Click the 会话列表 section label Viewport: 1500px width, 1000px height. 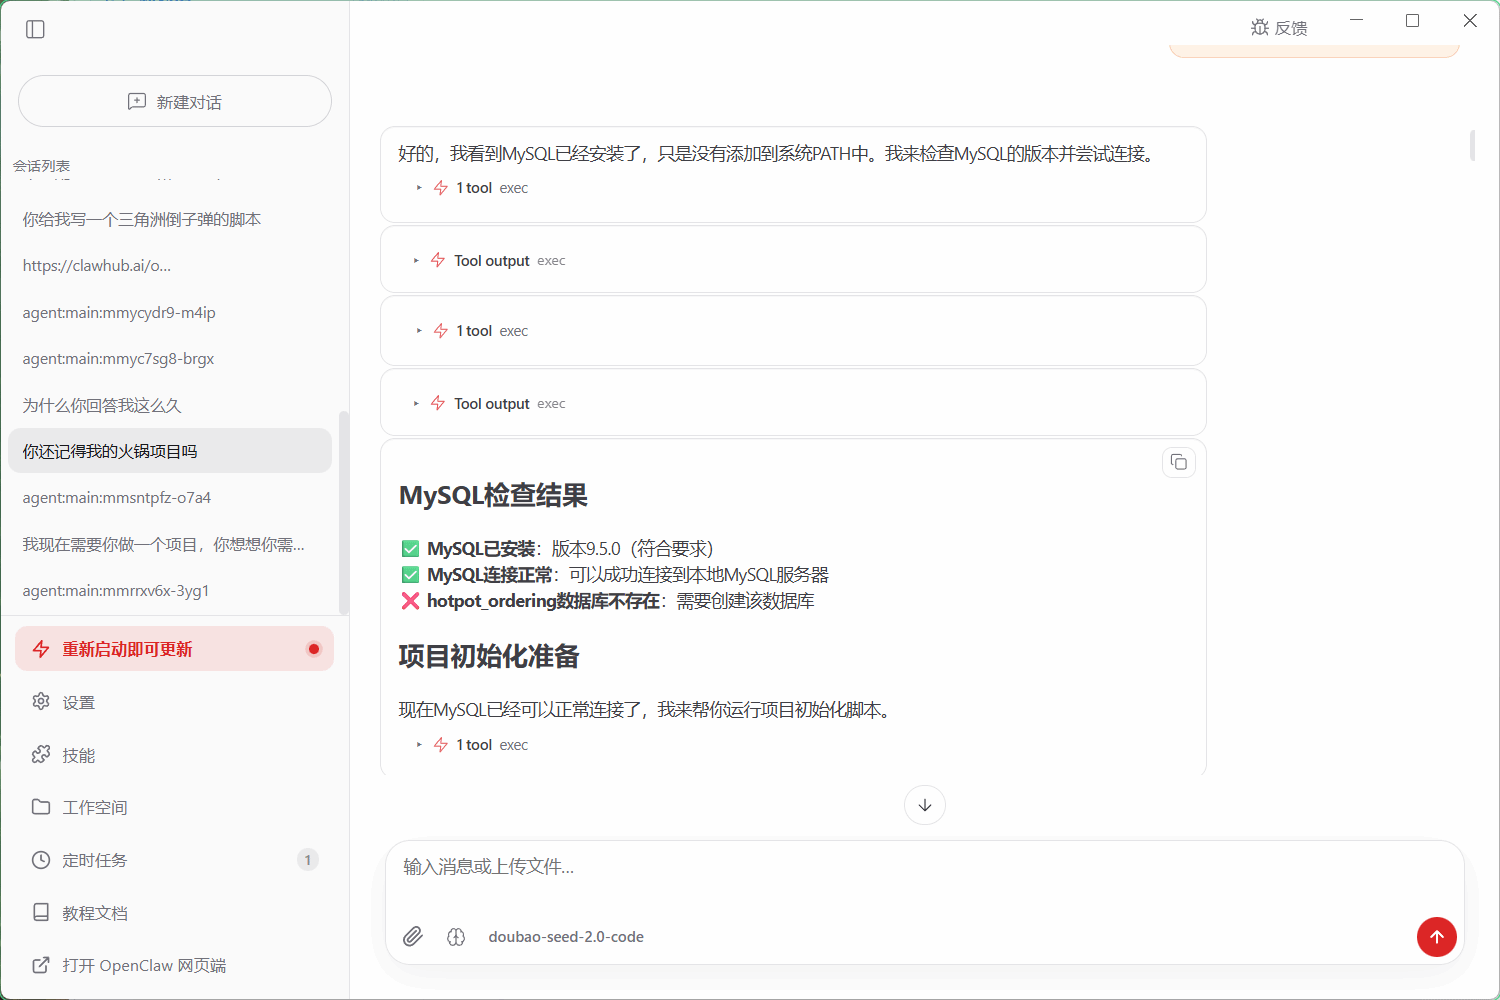pyautogui.click(x=42, y=166)
